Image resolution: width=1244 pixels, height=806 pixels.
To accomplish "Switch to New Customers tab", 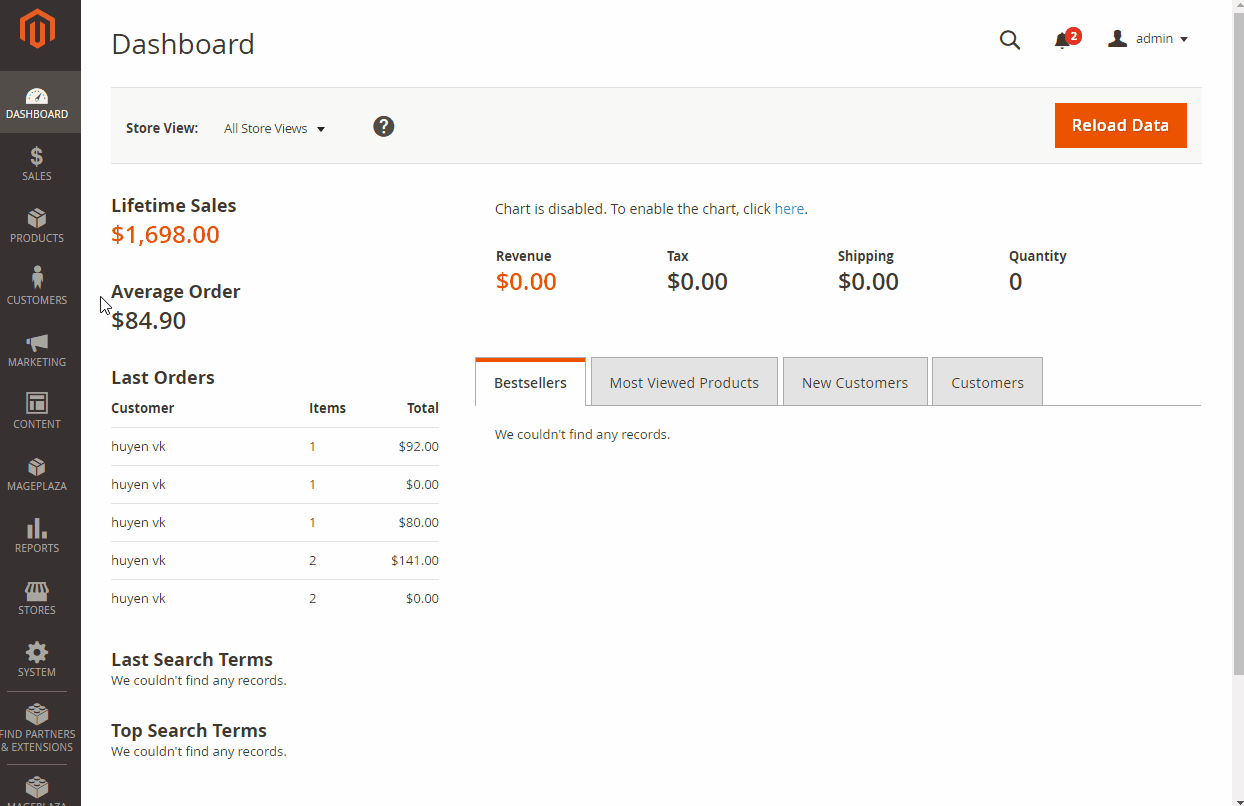I will [855, 382].
